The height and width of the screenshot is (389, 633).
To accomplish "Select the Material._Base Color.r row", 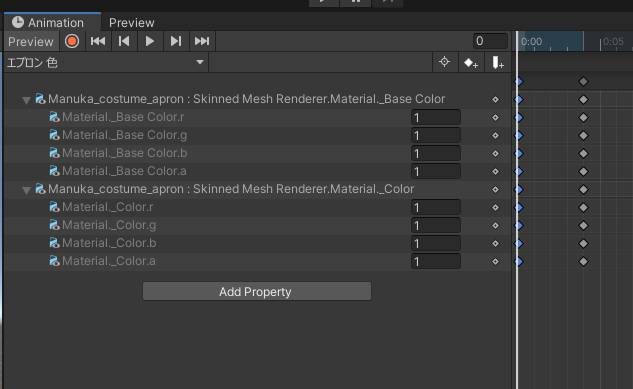I will [256, 117].
